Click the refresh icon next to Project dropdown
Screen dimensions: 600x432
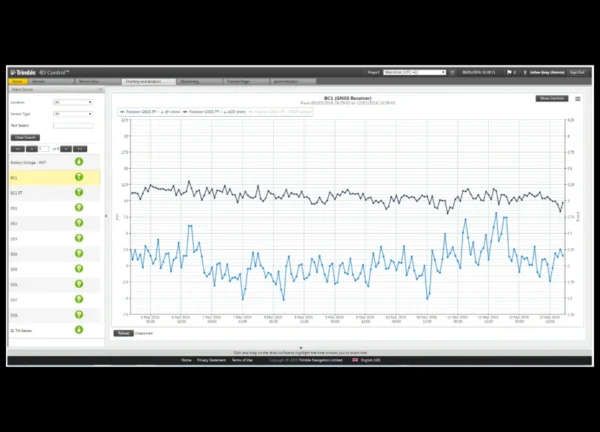tap(452, 72)
